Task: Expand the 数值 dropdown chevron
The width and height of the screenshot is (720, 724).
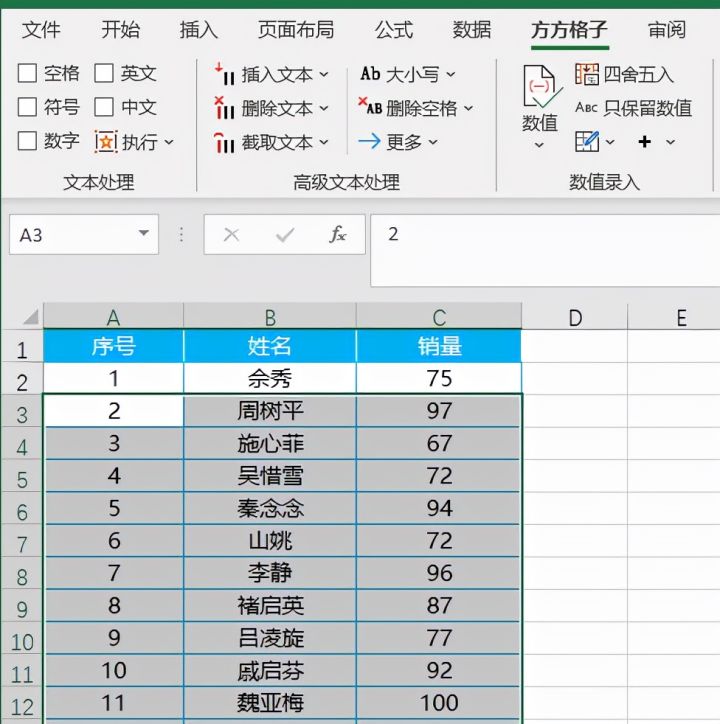Action: pyautogui.click(x=539, y=145)
